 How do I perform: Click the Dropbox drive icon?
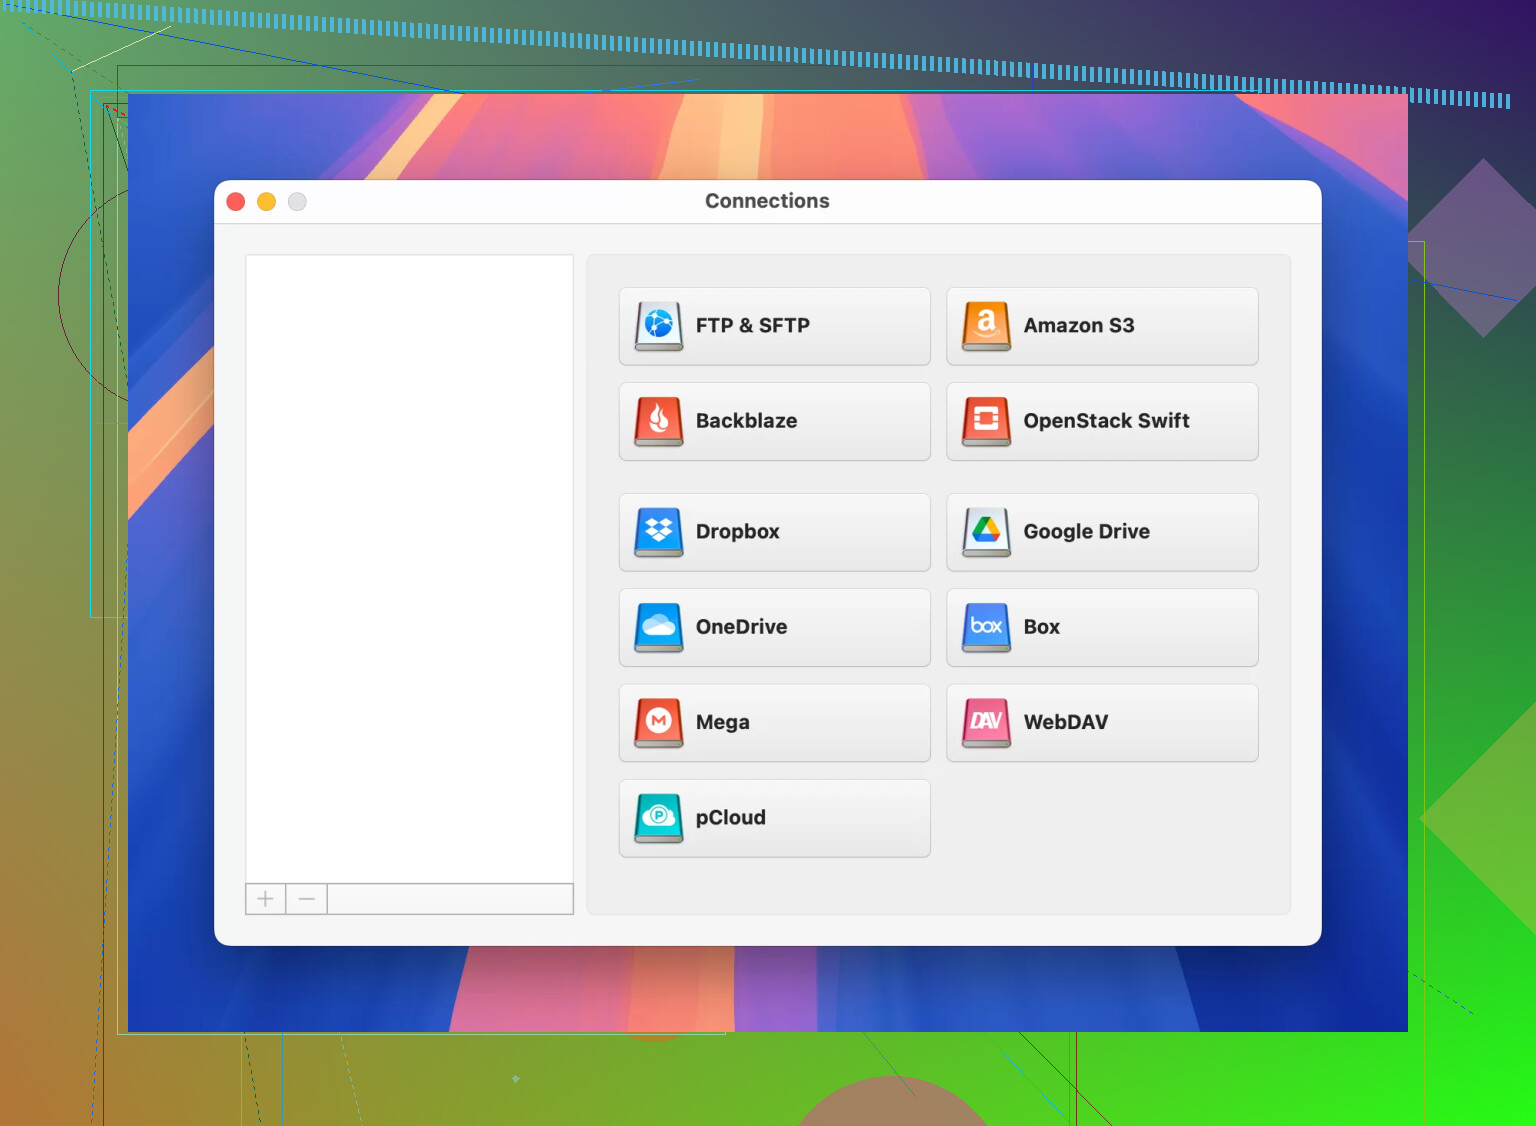click(x=659, y=532)
